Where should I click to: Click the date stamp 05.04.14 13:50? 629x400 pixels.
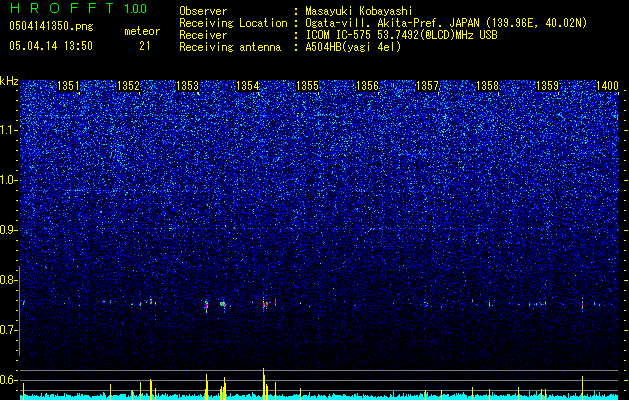[x=51, y=46]
